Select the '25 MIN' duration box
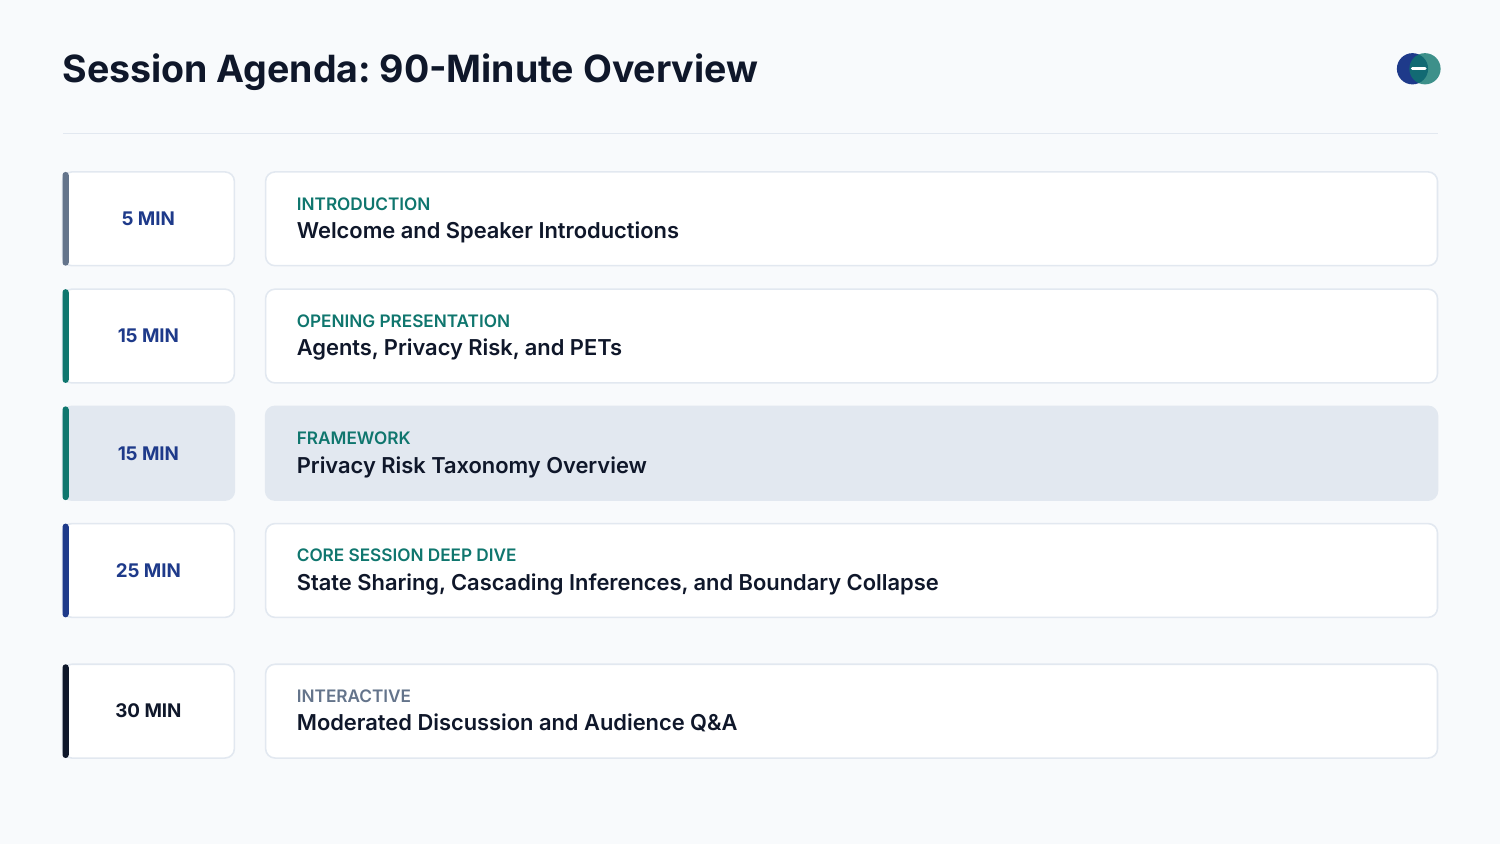Screen dimensions: 1500x844 coord(149,570)
